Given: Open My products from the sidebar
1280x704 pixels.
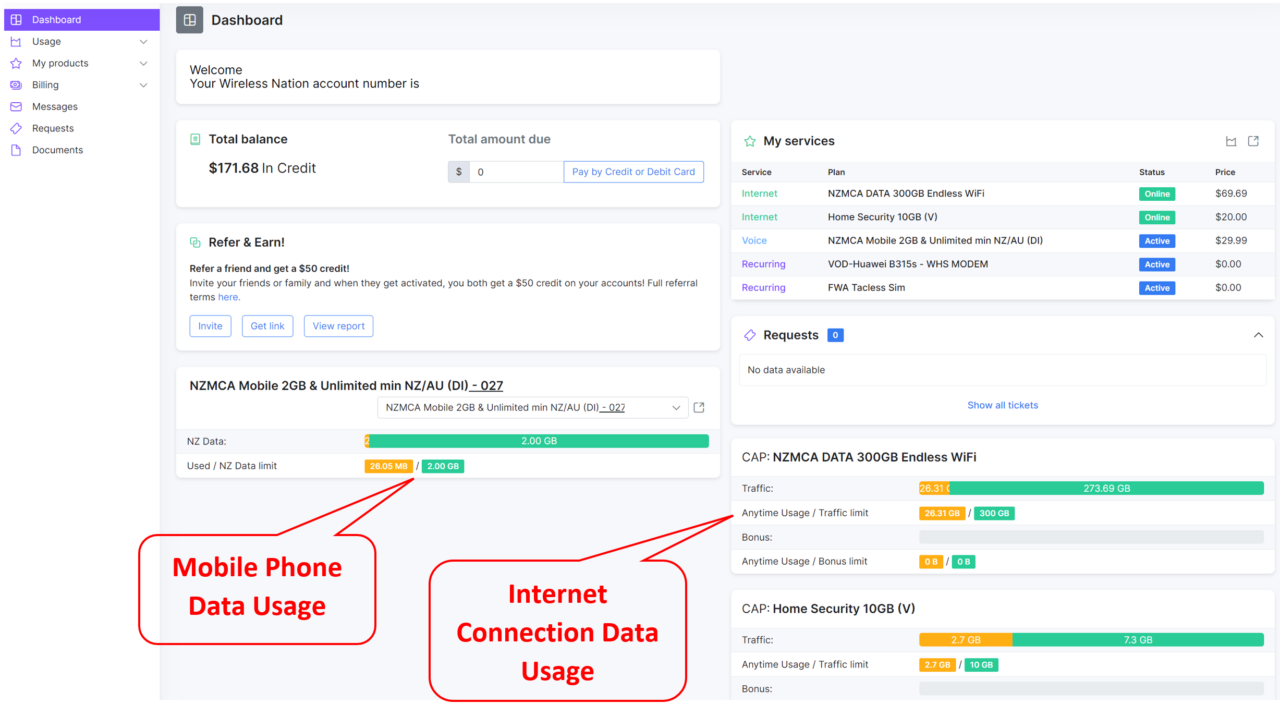Looking at the screenshot, I should (x=62, y=63).
